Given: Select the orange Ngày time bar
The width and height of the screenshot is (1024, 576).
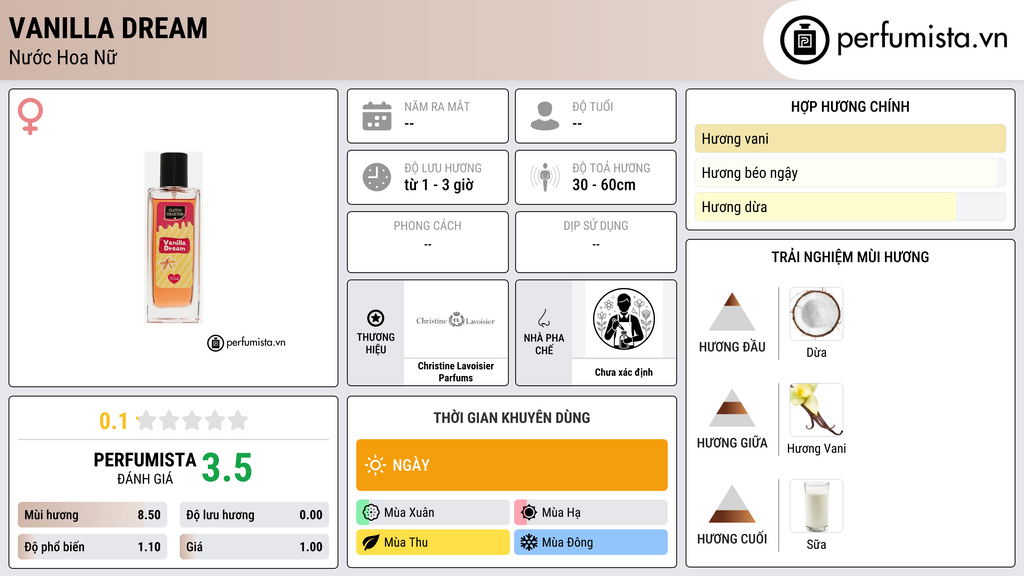Looking at the screenshot, I should pos(511,465).
